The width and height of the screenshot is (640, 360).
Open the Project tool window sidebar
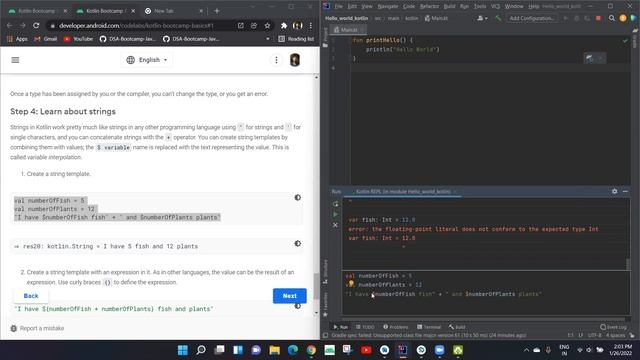[x=325, y=38]
